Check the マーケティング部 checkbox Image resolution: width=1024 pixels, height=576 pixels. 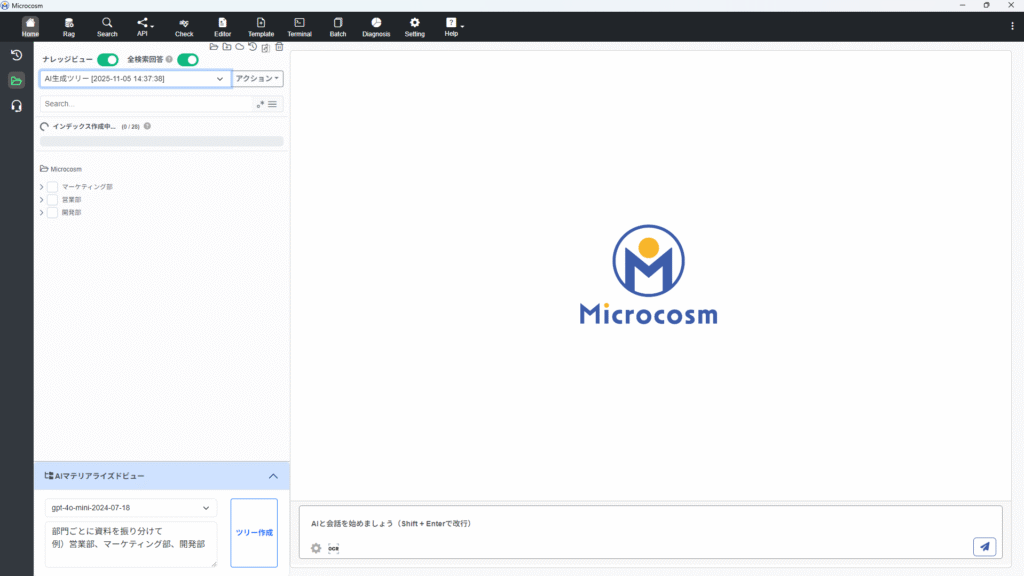53,187
